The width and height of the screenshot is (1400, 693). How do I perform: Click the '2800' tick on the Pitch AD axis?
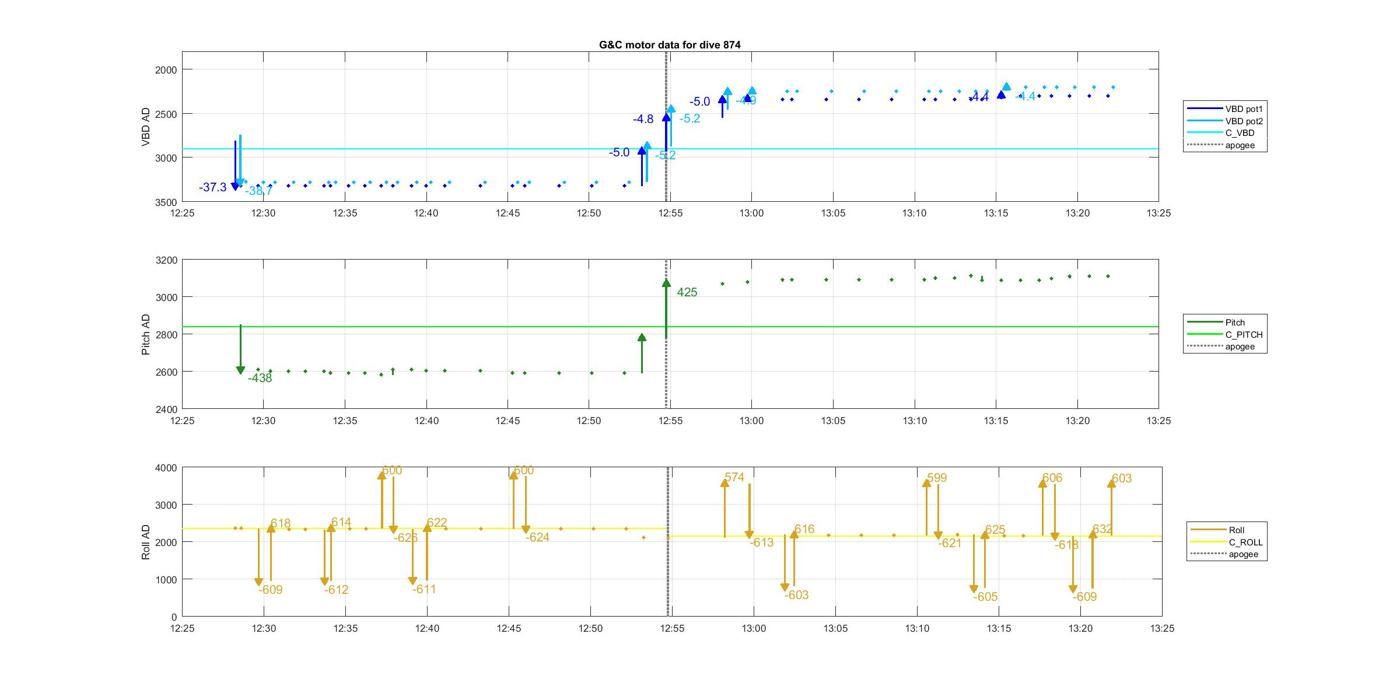pyautogui.click(x=166, y=335)
